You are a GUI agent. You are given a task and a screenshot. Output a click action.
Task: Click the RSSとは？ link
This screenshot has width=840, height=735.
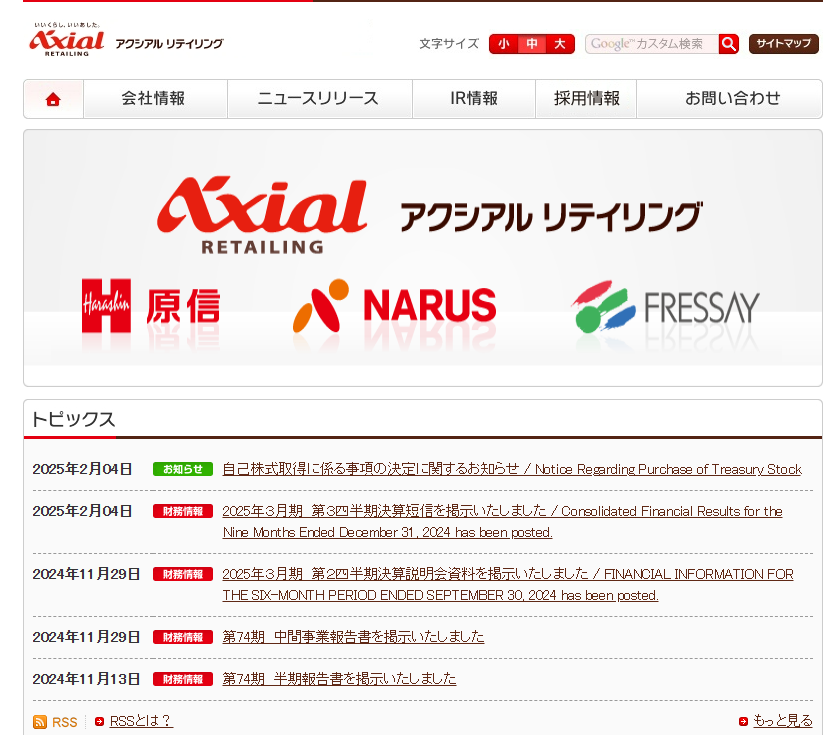(x=140, y=721)
